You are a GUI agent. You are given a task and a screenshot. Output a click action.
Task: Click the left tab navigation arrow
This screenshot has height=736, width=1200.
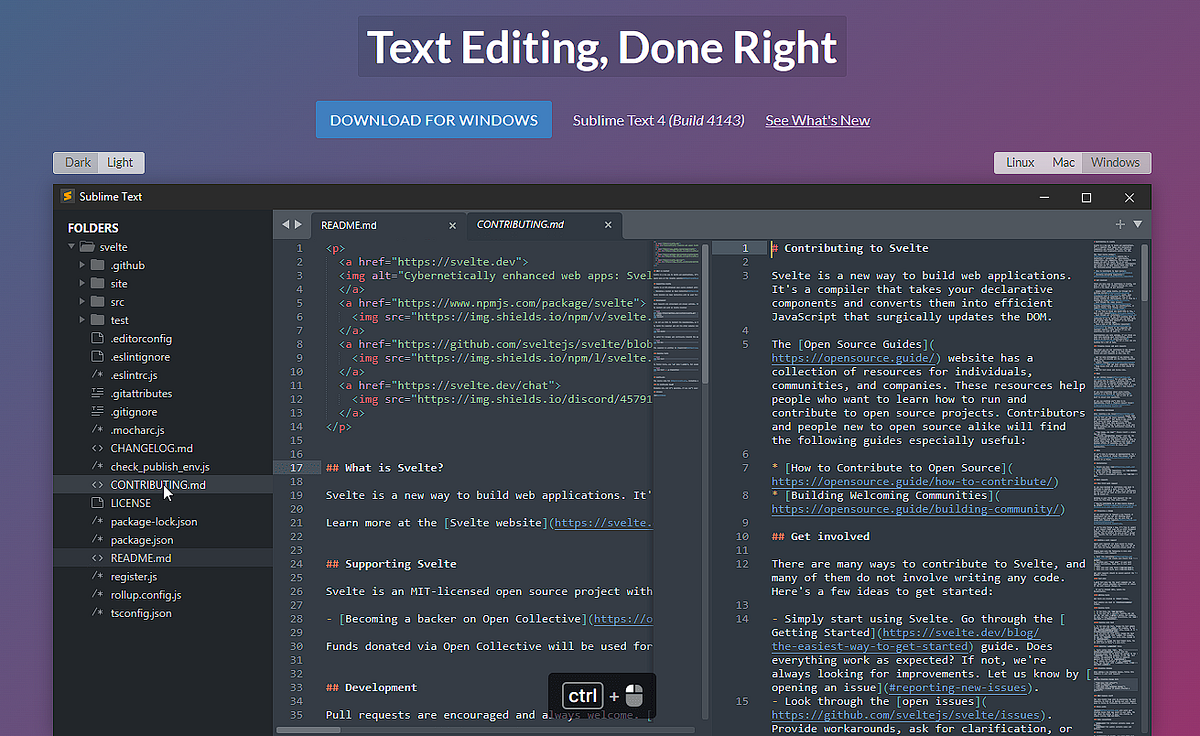click(283, 224)
